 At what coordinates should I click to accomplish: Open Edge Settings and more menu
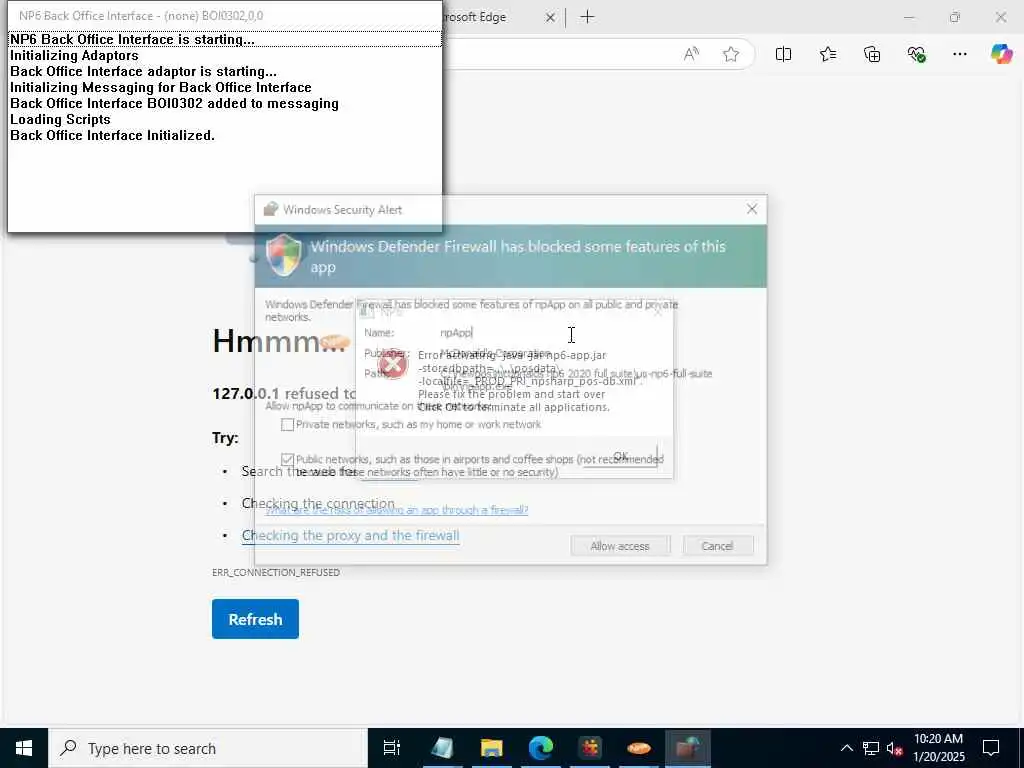[x=959, y=54]
